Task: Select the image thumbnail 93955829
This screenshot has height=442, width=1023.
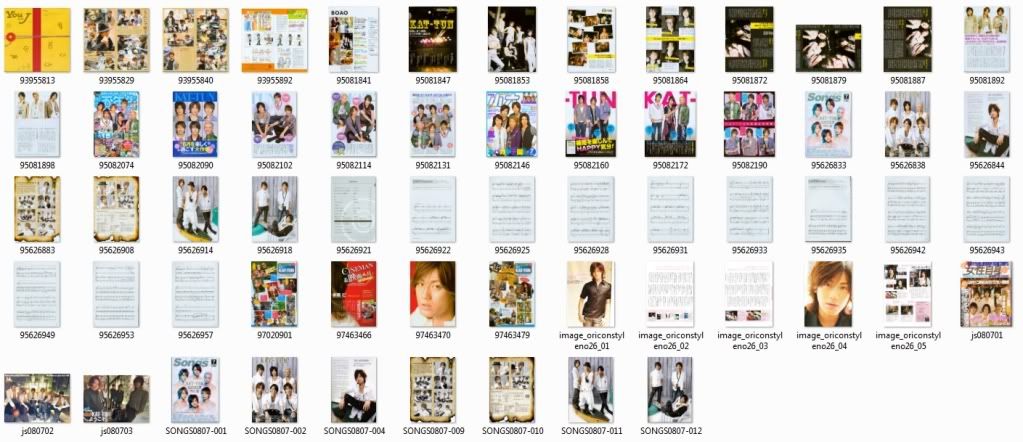Action: click(117, 40)
